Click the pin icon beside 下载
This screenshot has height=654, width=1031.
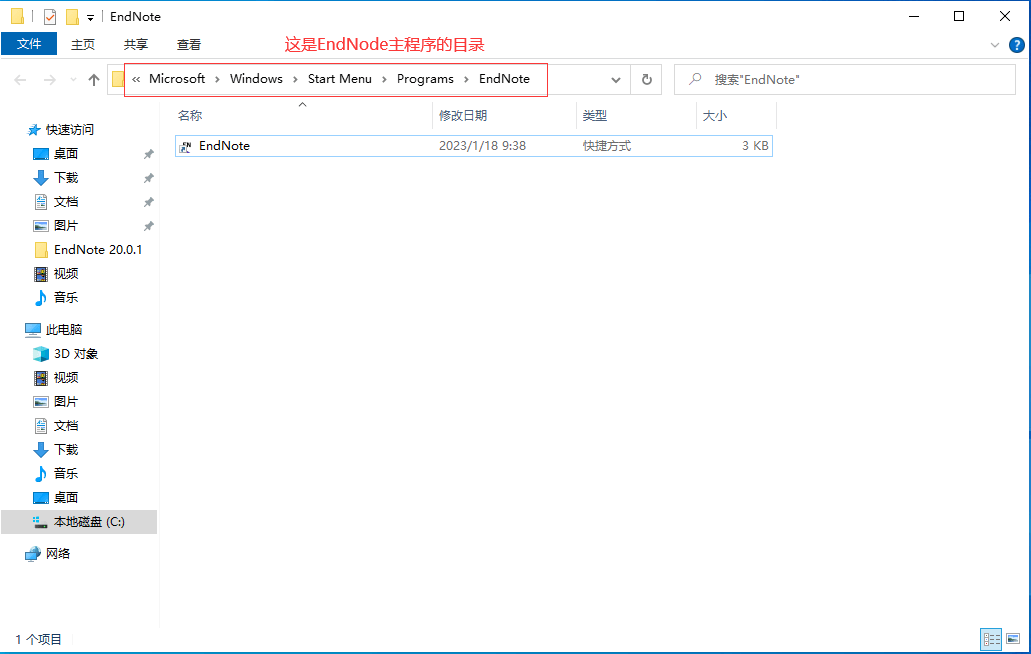pyautogui.click(x=149, y=178)
